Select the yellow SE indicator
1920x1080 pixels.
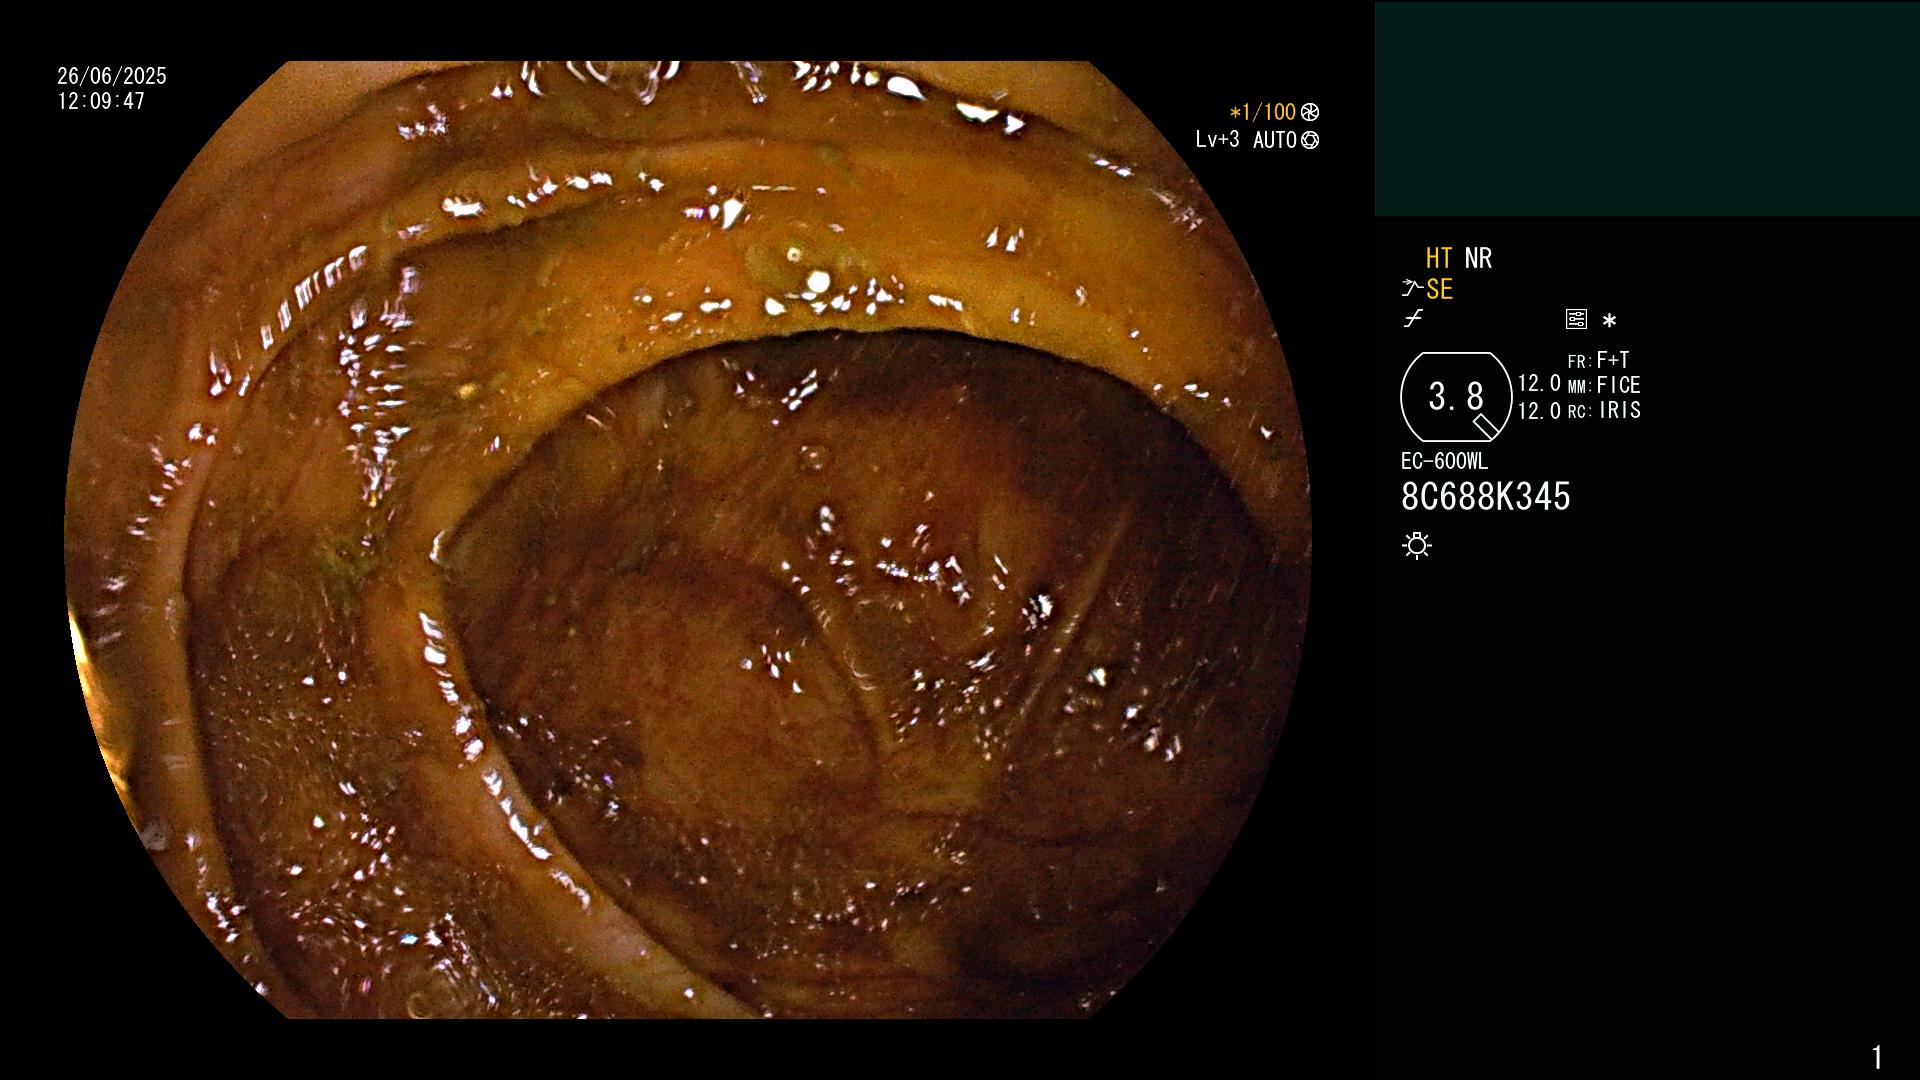coord(1439,290)
